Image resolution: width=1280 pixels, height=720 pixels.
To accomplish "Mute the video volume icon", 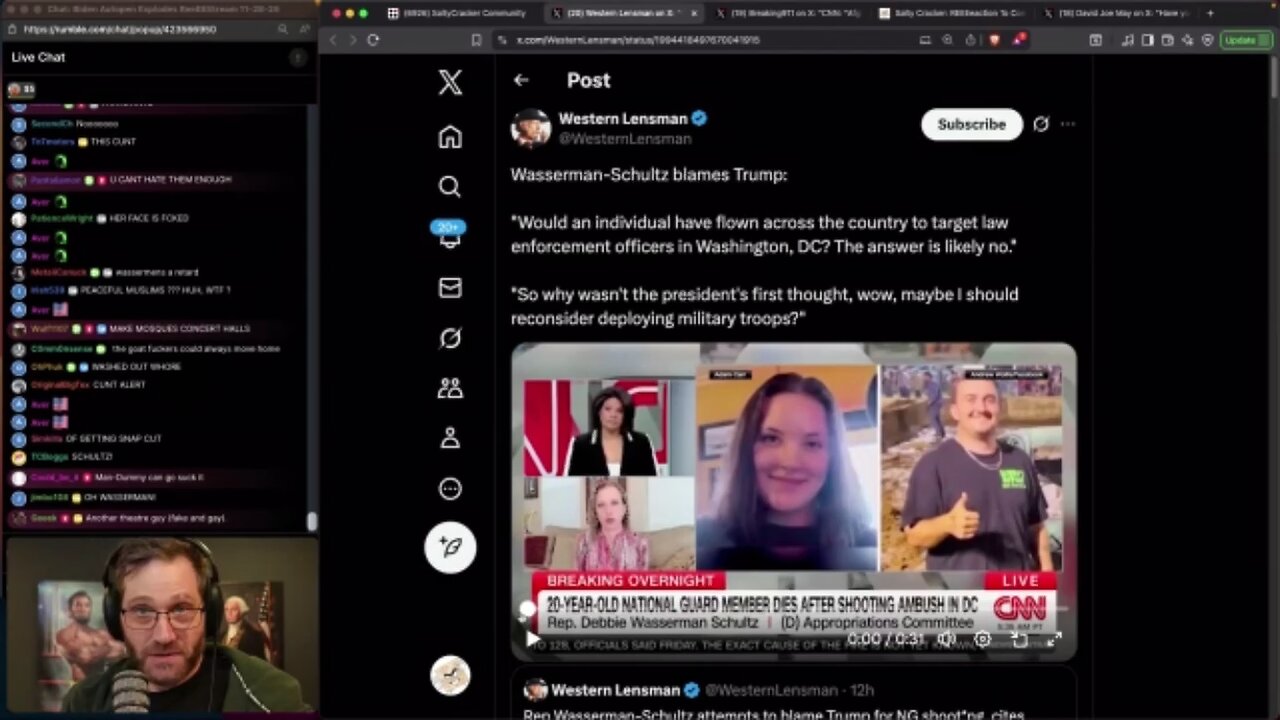I will tap(946, 639).
